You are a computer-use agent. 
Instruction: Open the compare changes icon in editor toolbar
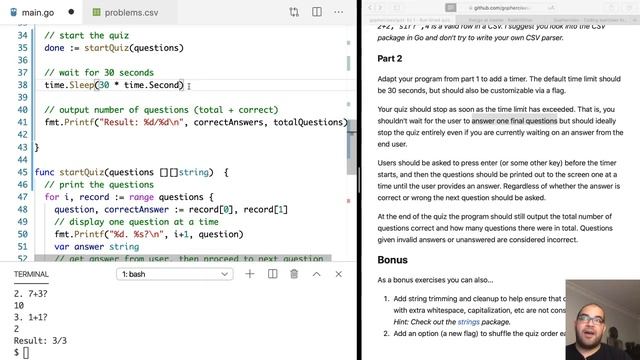(x=294, y=12)
